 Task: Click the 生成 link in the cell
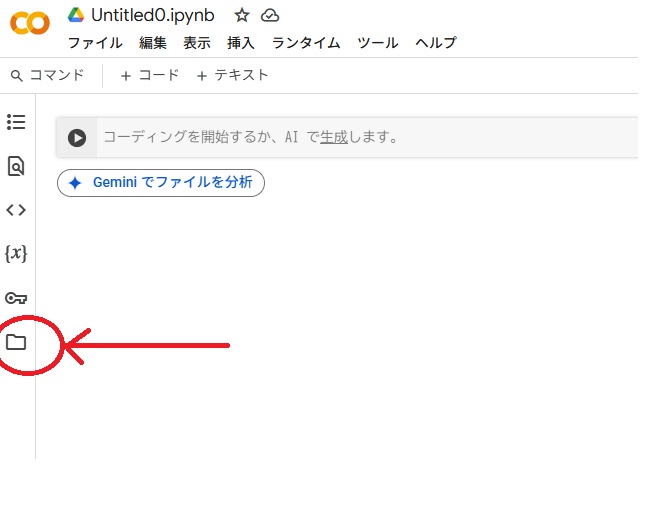[x=333, y=137]
